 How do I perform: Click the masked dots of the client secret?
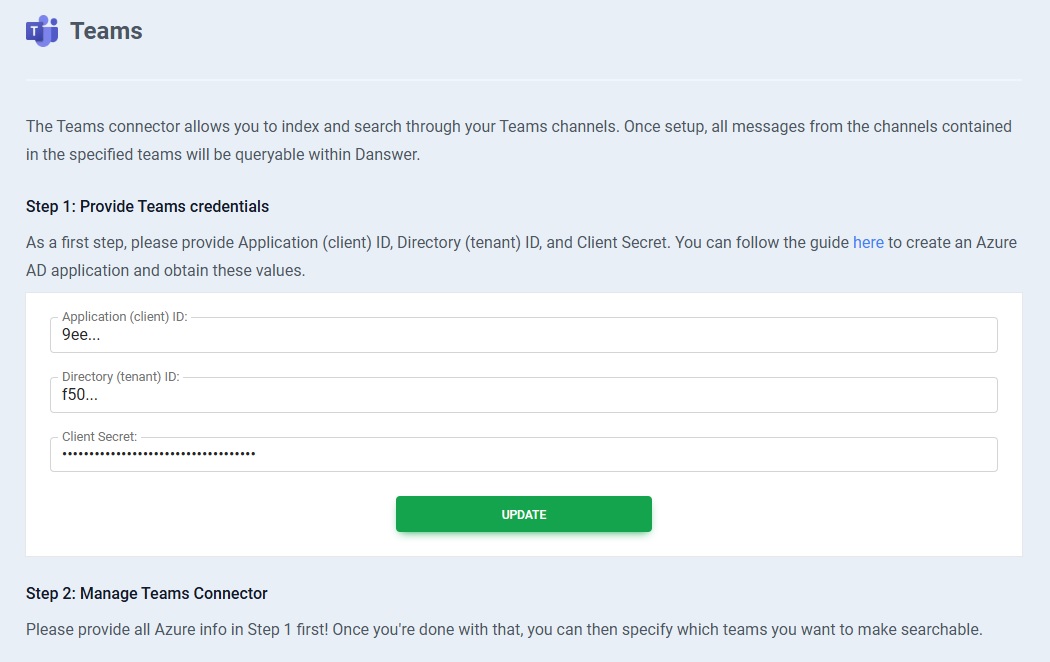point(158,454)
